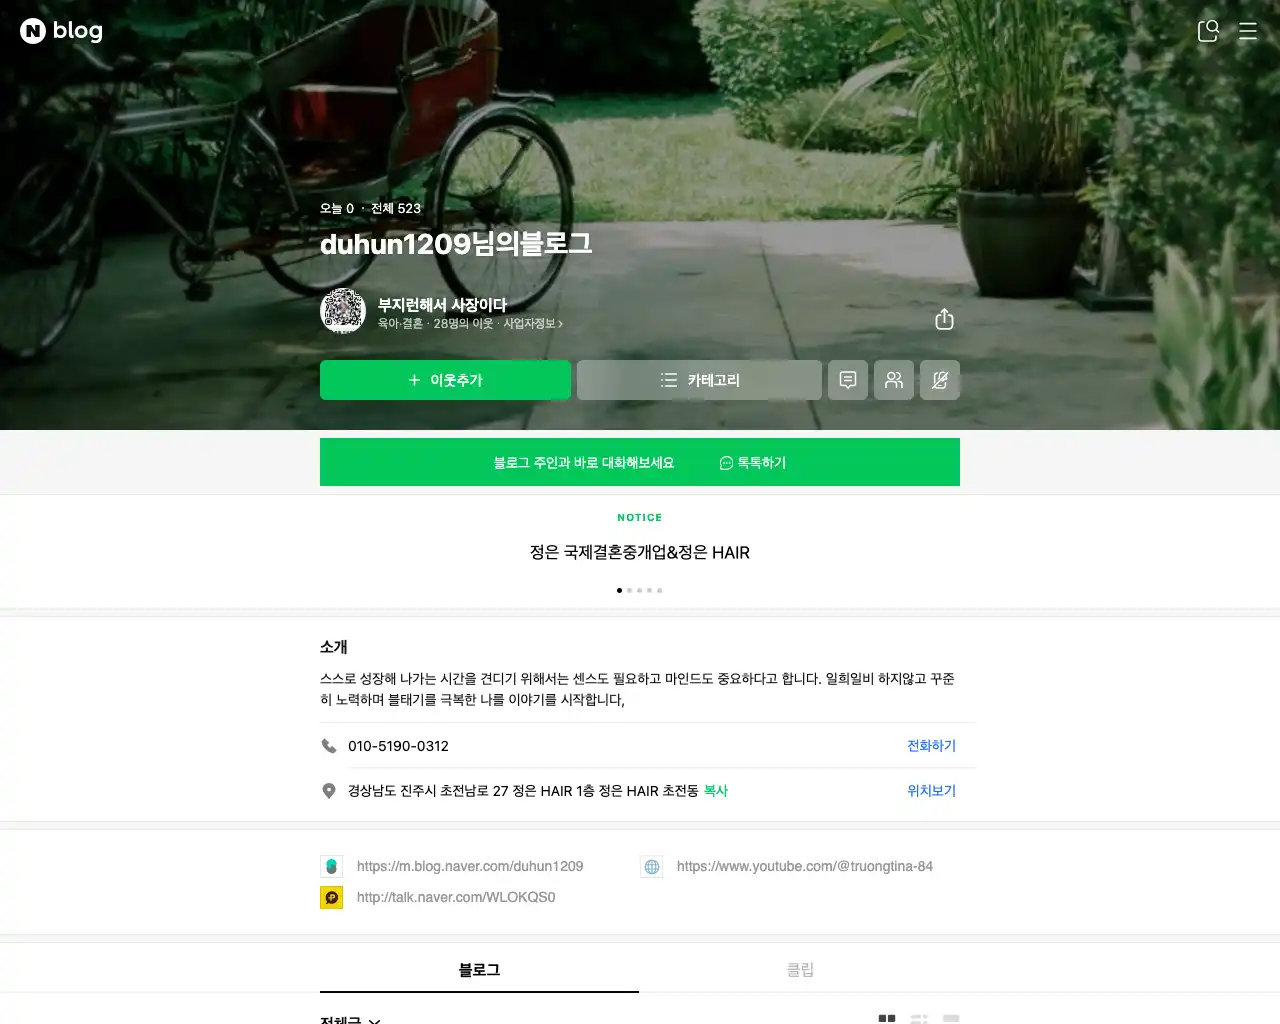Switch to list view layout
Viewport: 1280px width, 1024px height.
click(919, 1019)
